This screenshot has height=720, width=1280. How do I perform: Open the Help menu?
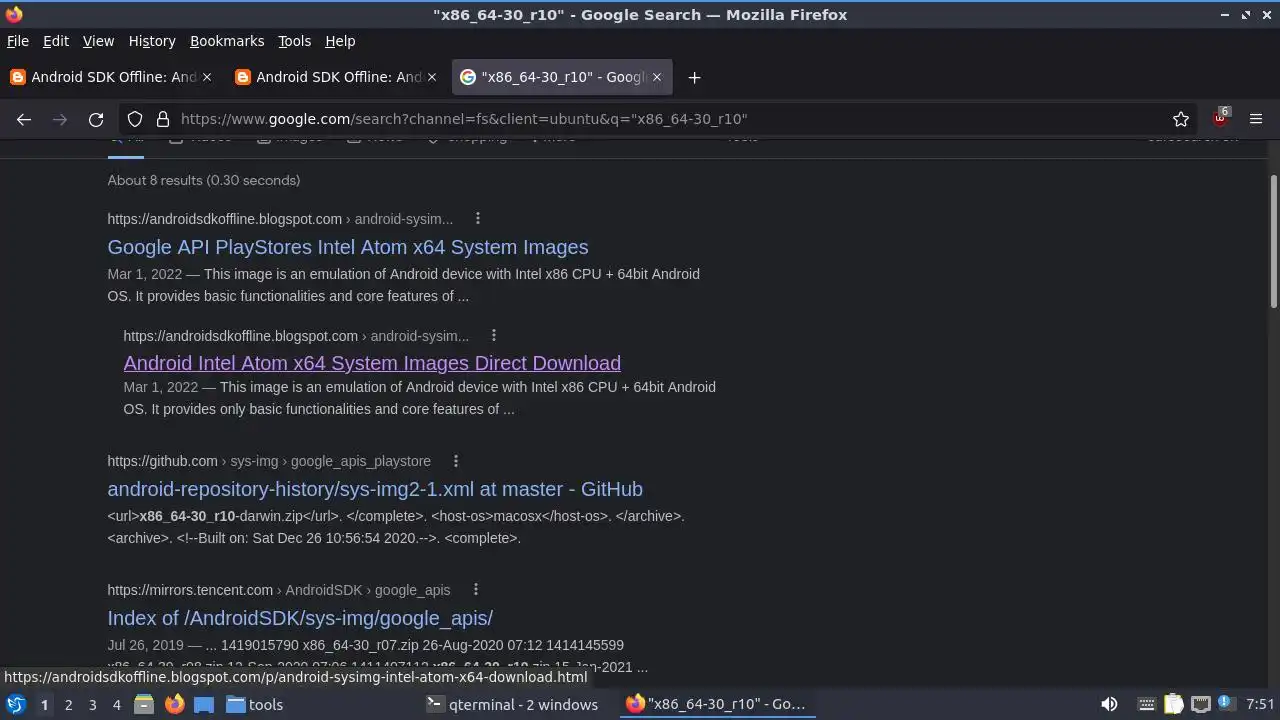340,41
